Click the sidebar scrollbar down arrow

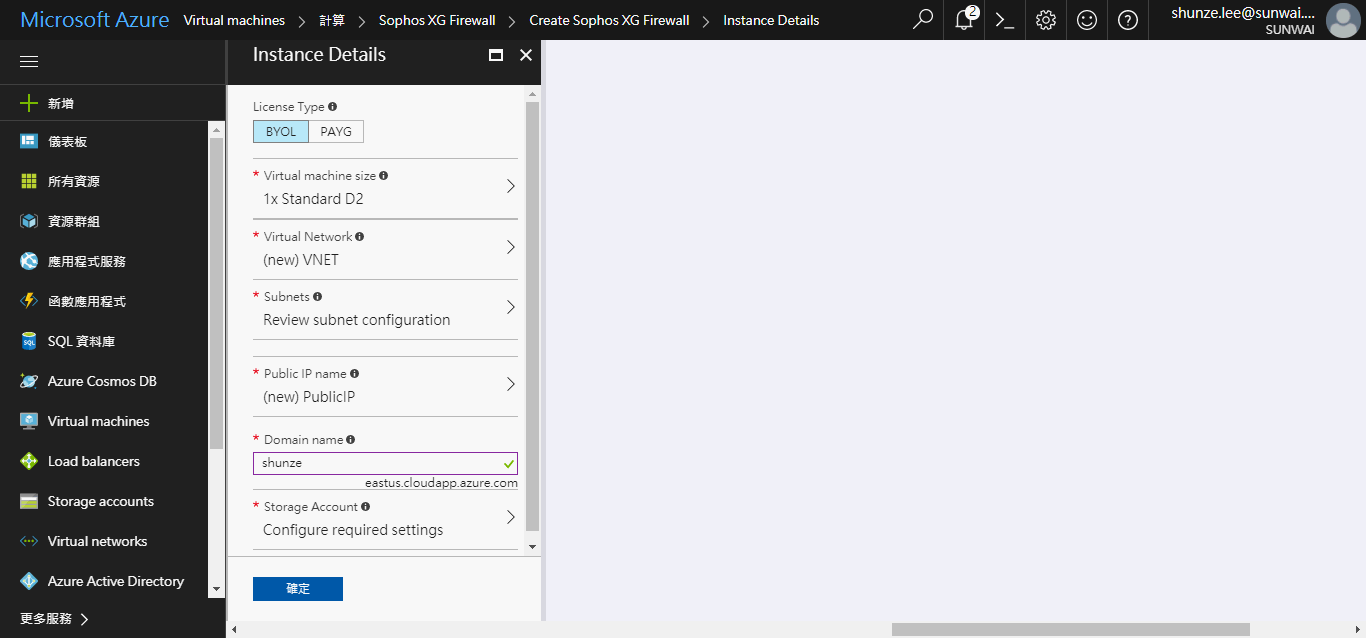point(216,590)
